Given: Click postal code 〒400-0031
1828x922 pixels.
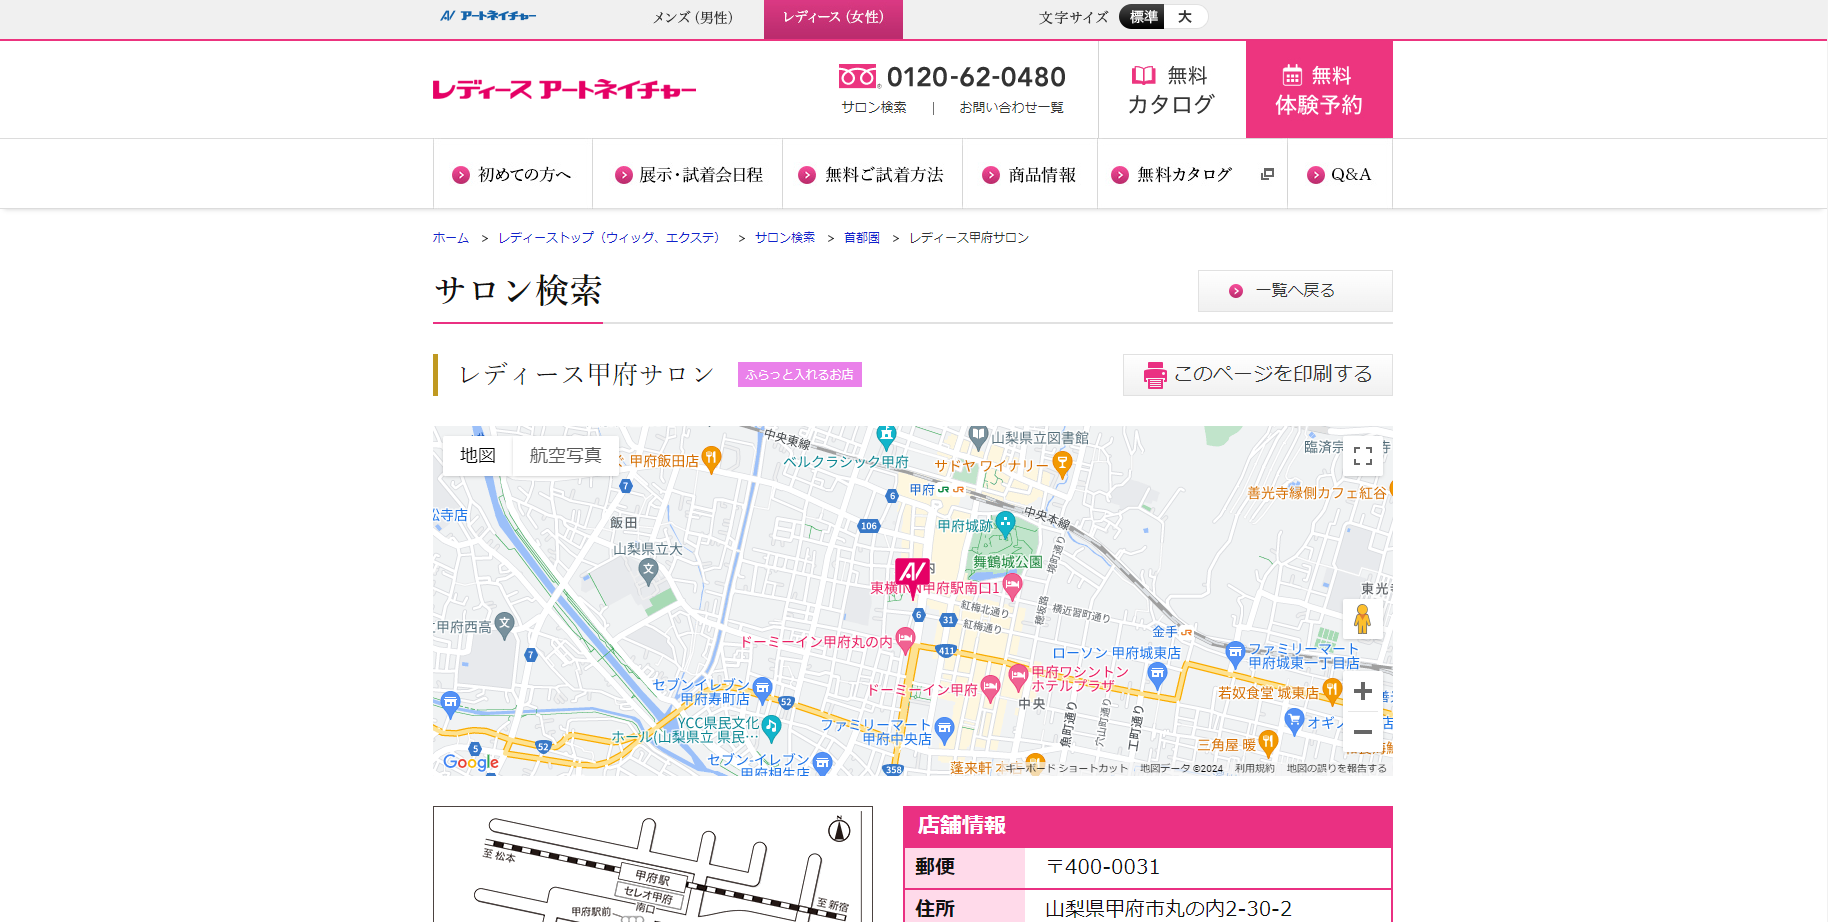Looking at the screenshot, I should tap(1103, 867).
